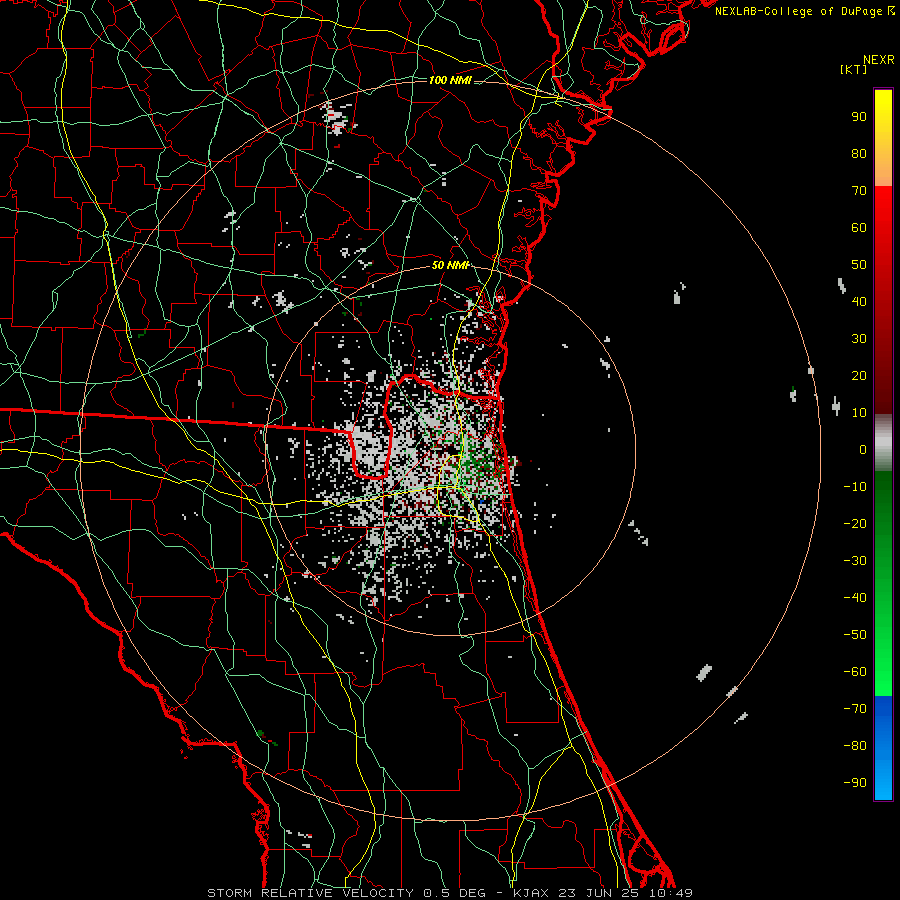
Task: Click the NEXLAB-College of DuPage title text
Action: tap(800, 11)
